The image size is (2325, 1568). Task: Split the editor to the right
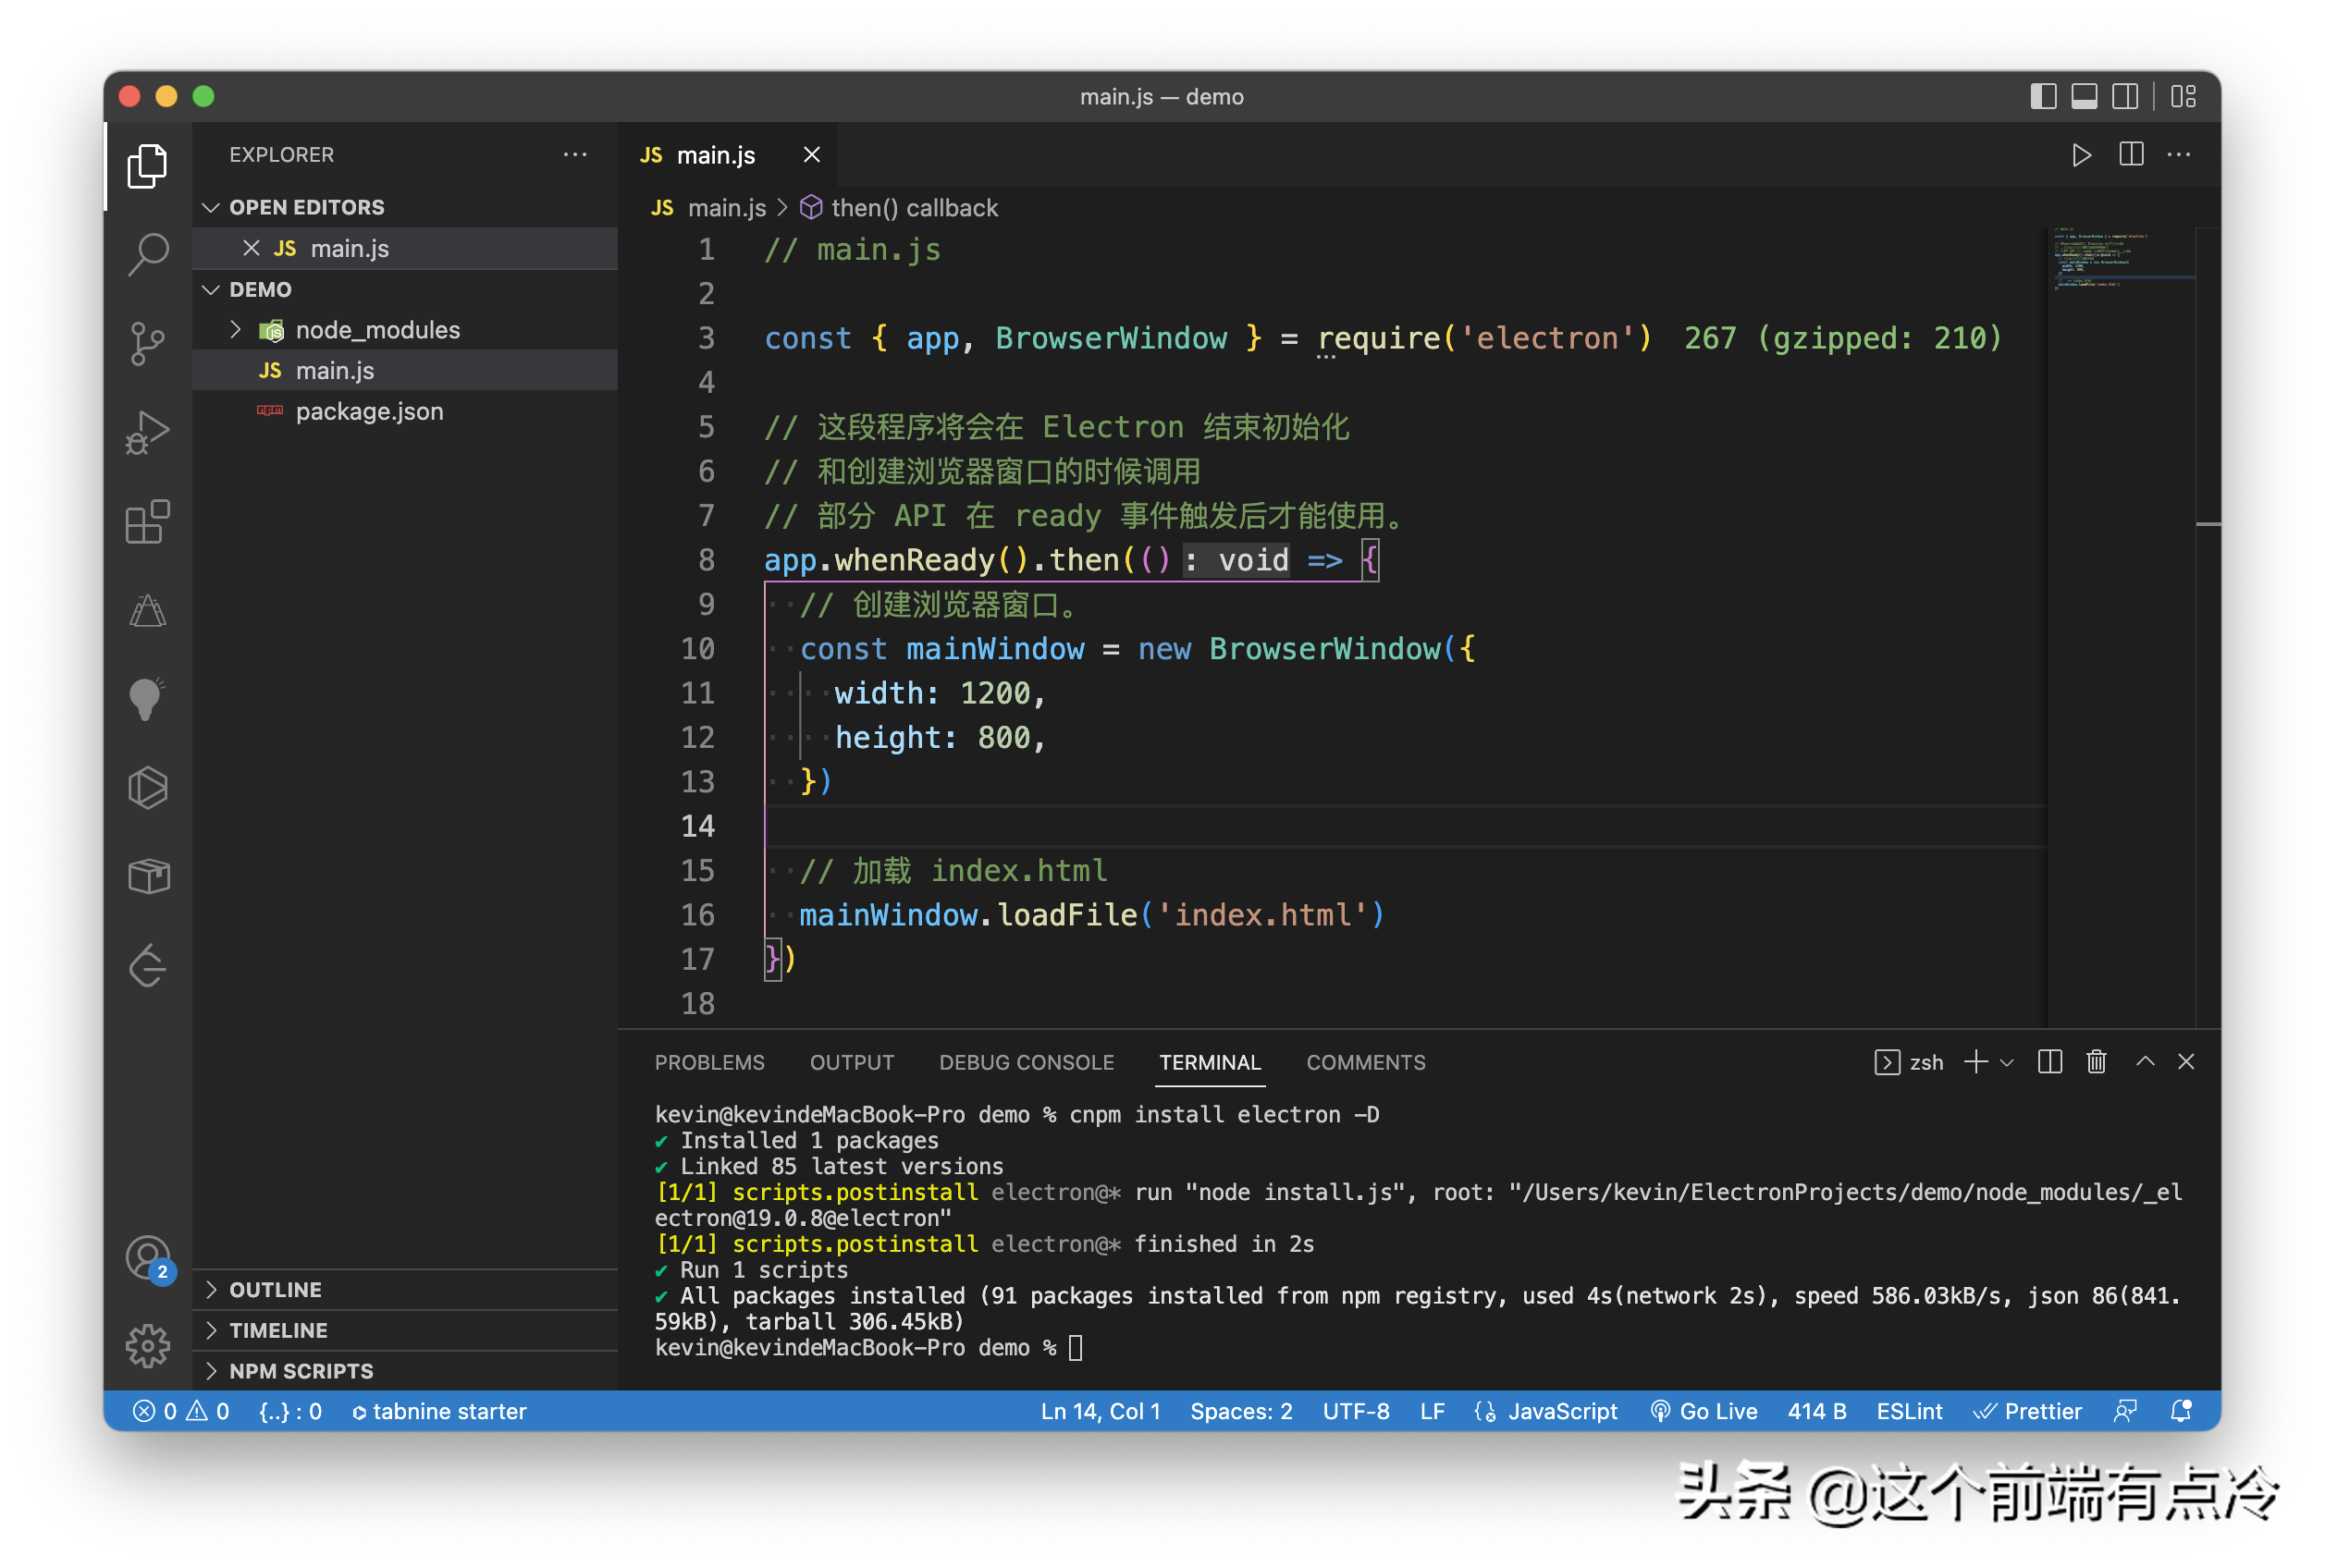tap(2130, 155)
